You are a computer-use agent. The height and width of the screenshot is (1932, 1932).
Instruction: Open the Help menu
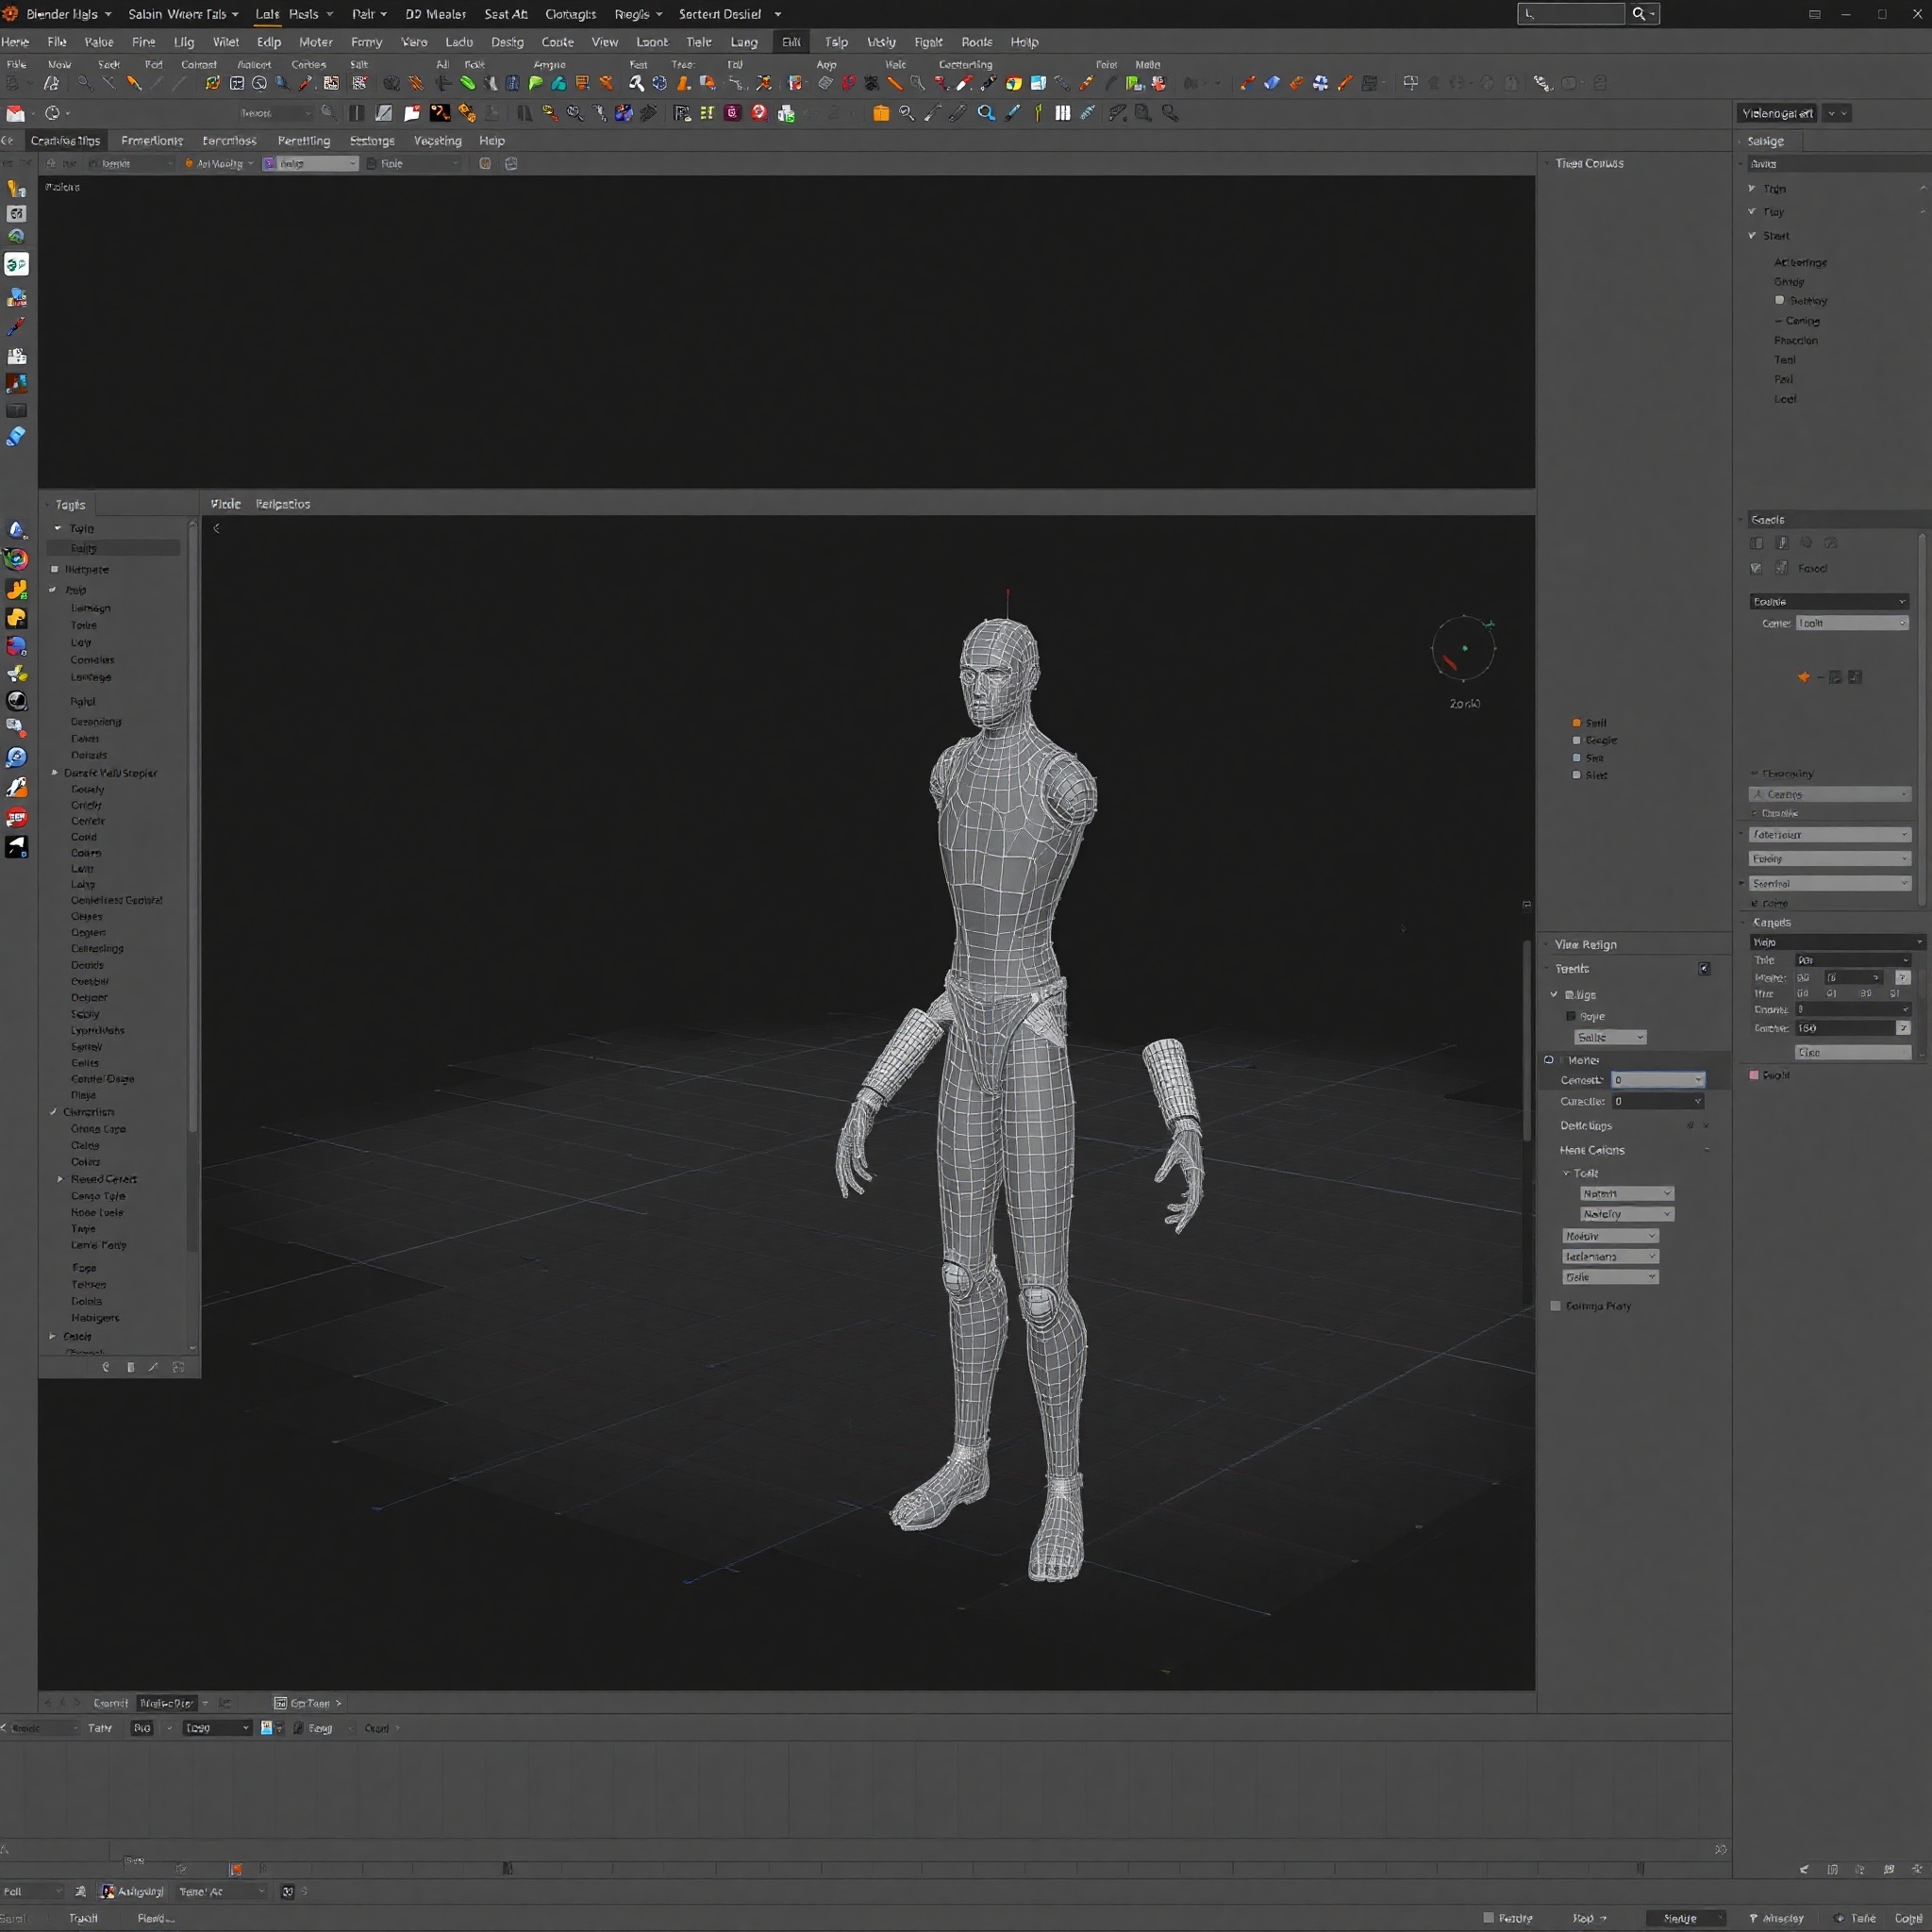[1024, 41]
